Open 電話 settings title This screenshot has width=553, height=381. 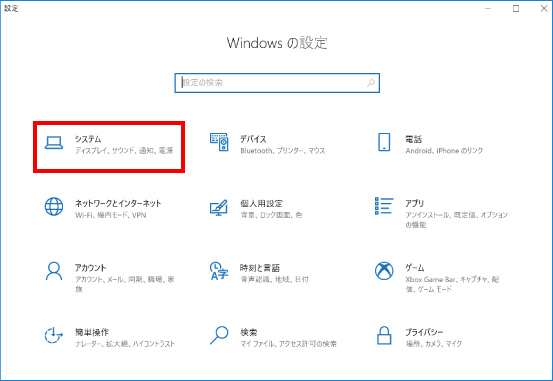click(x=413, y=139)
